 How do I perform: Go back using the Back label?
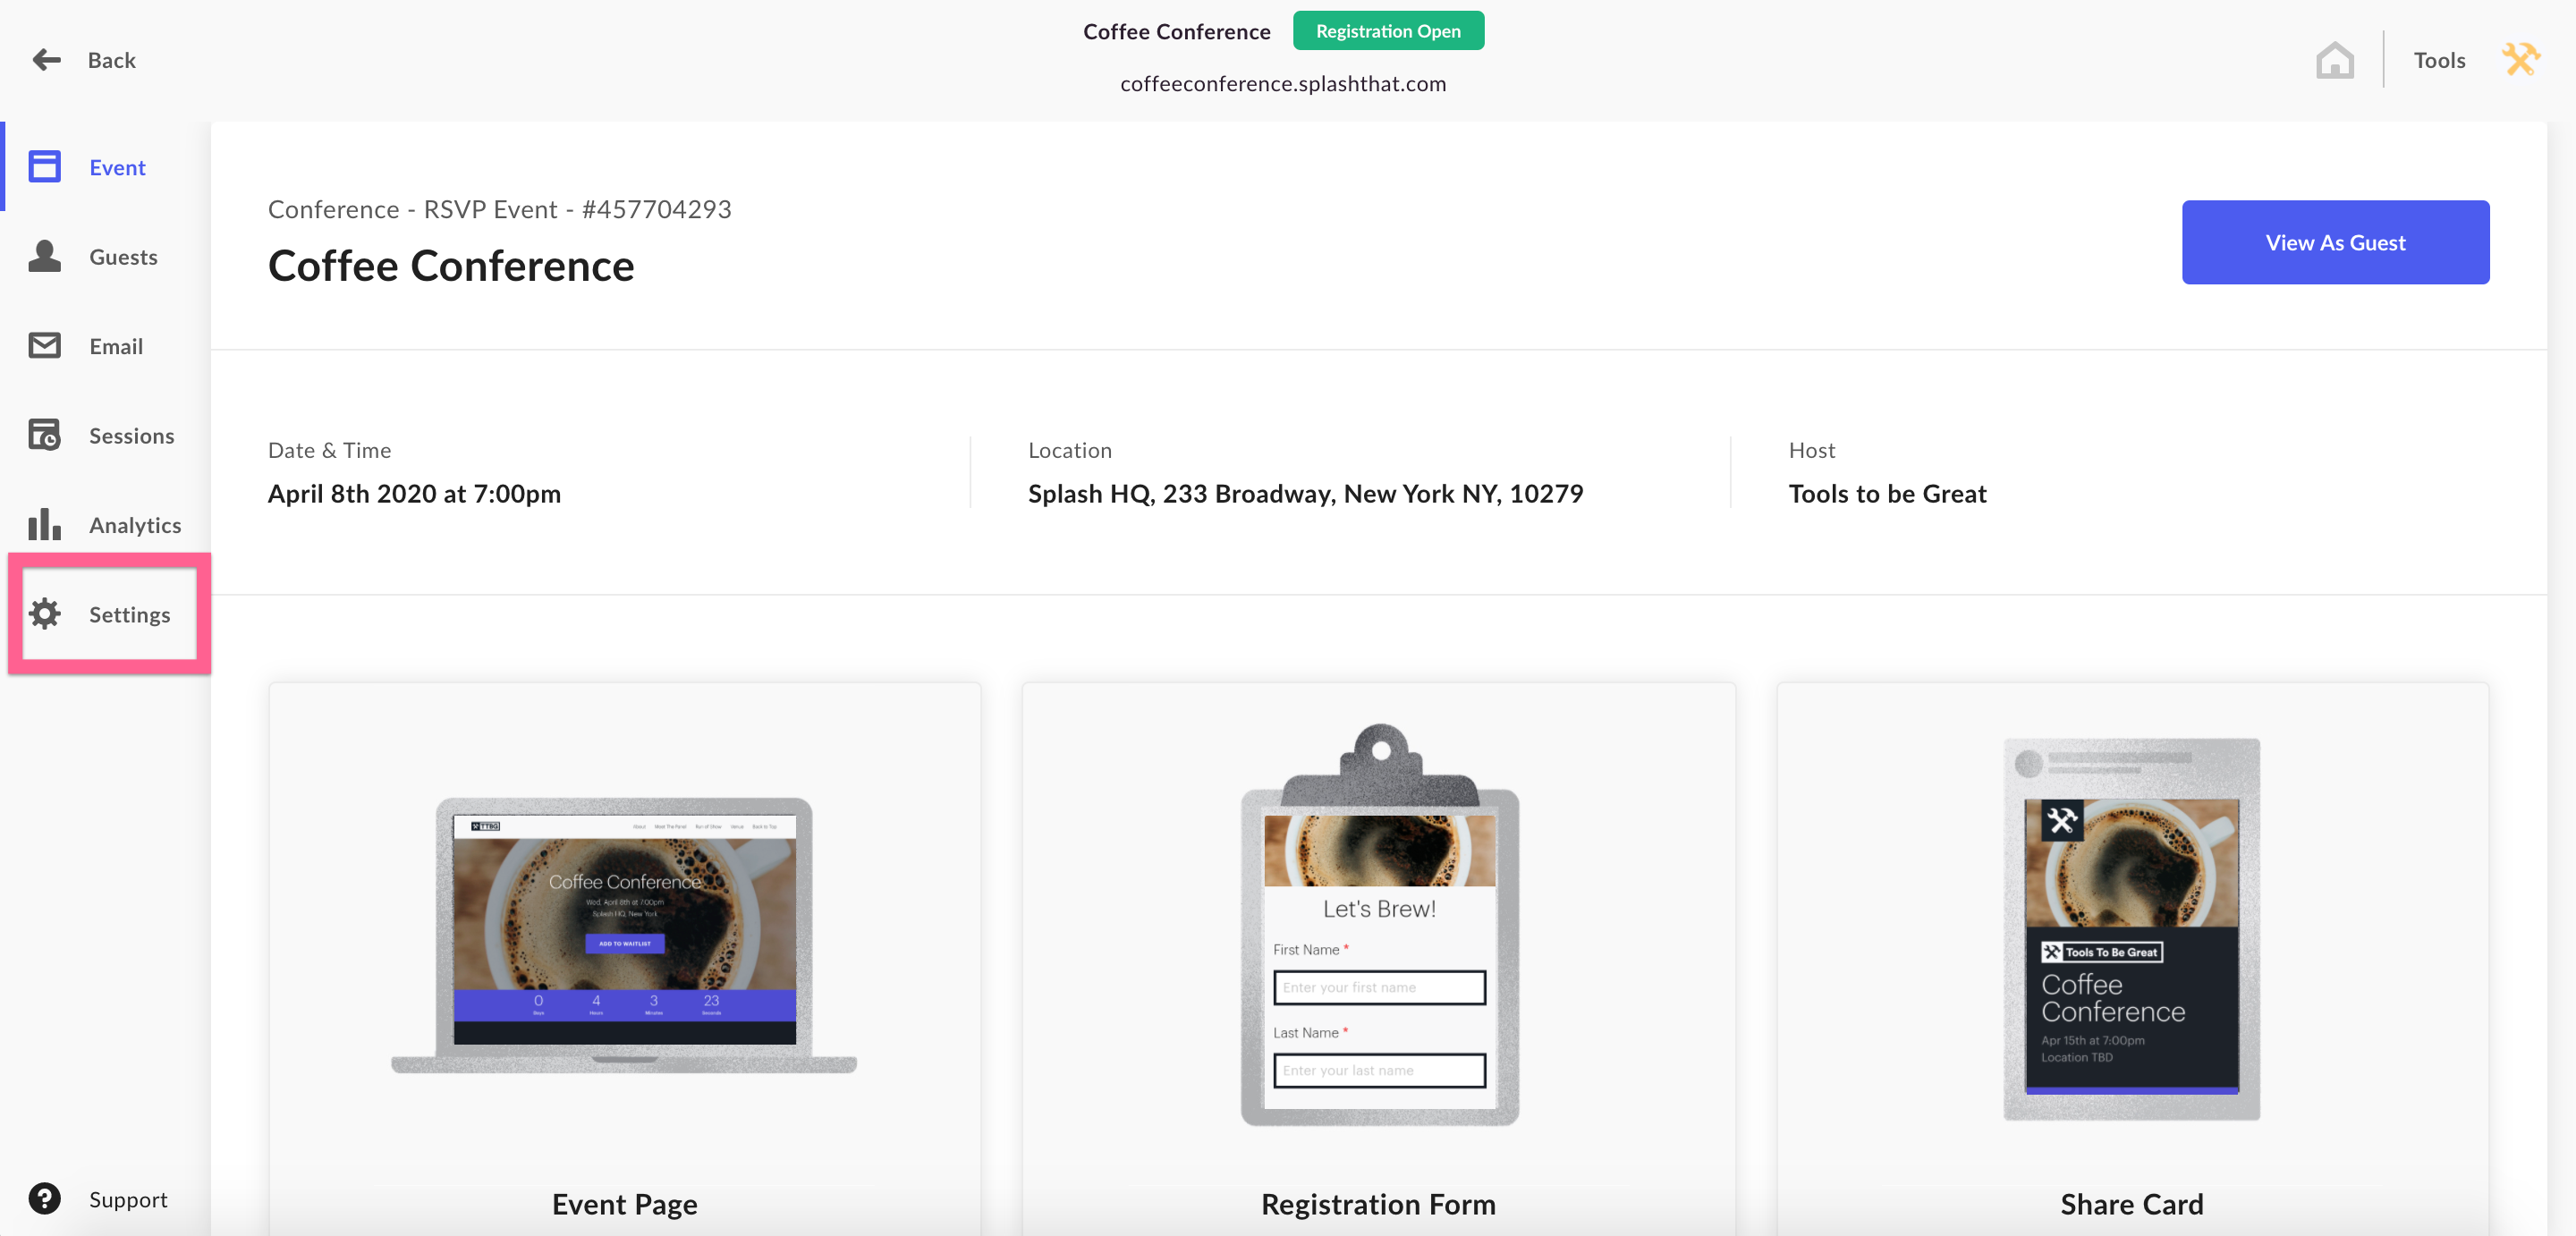(112, 60)
